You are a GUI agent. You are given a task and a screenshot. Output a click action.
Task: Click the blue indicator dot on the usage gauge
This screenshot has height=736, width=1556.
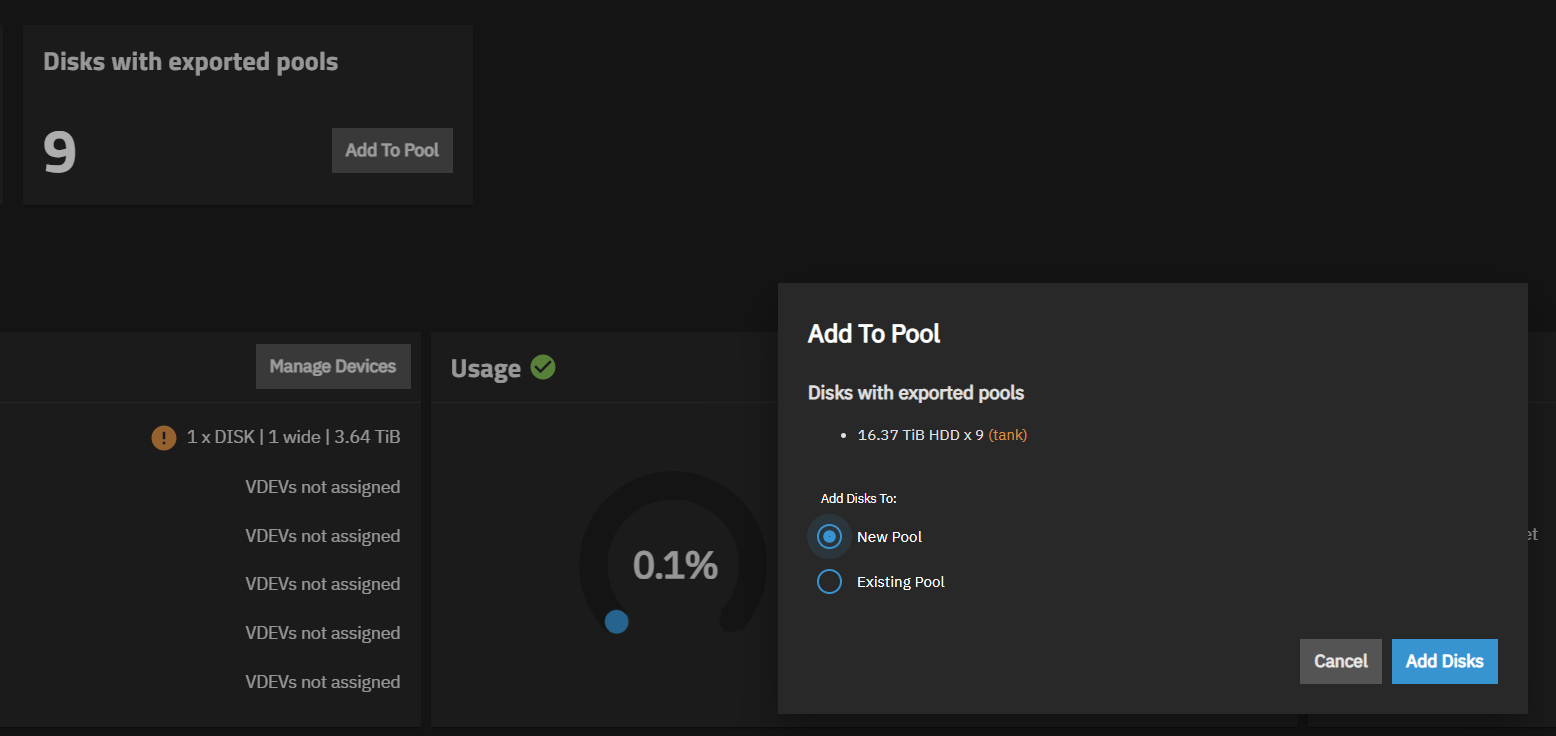[x=616, y=622]
